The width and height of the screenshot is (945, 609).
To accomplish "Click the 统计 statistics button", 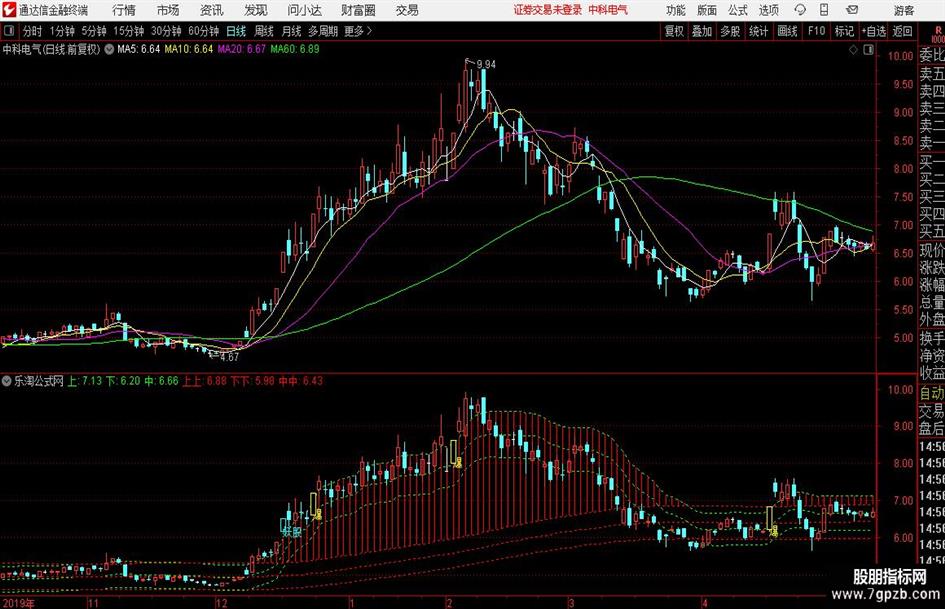I will (x=758, y=31).
